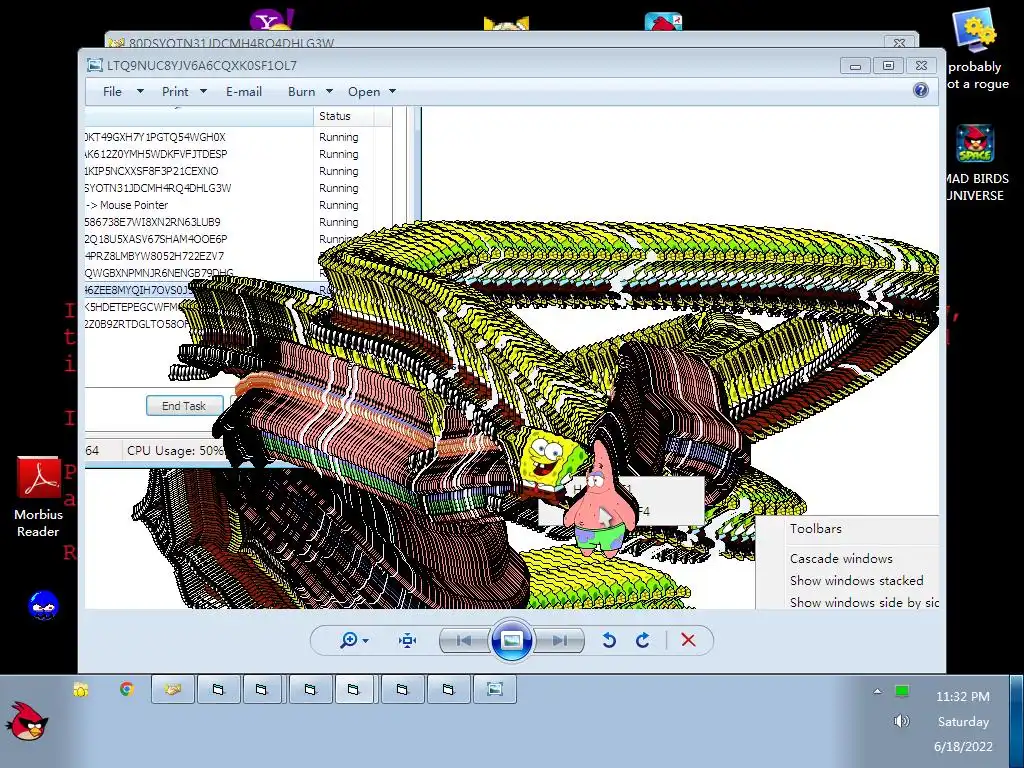Screen dimensions: 1024x768
Task: Minimize the LTQ9NUC8YJV6A6CQXK0SF1OL7 window
Action: tap(856, 65)
